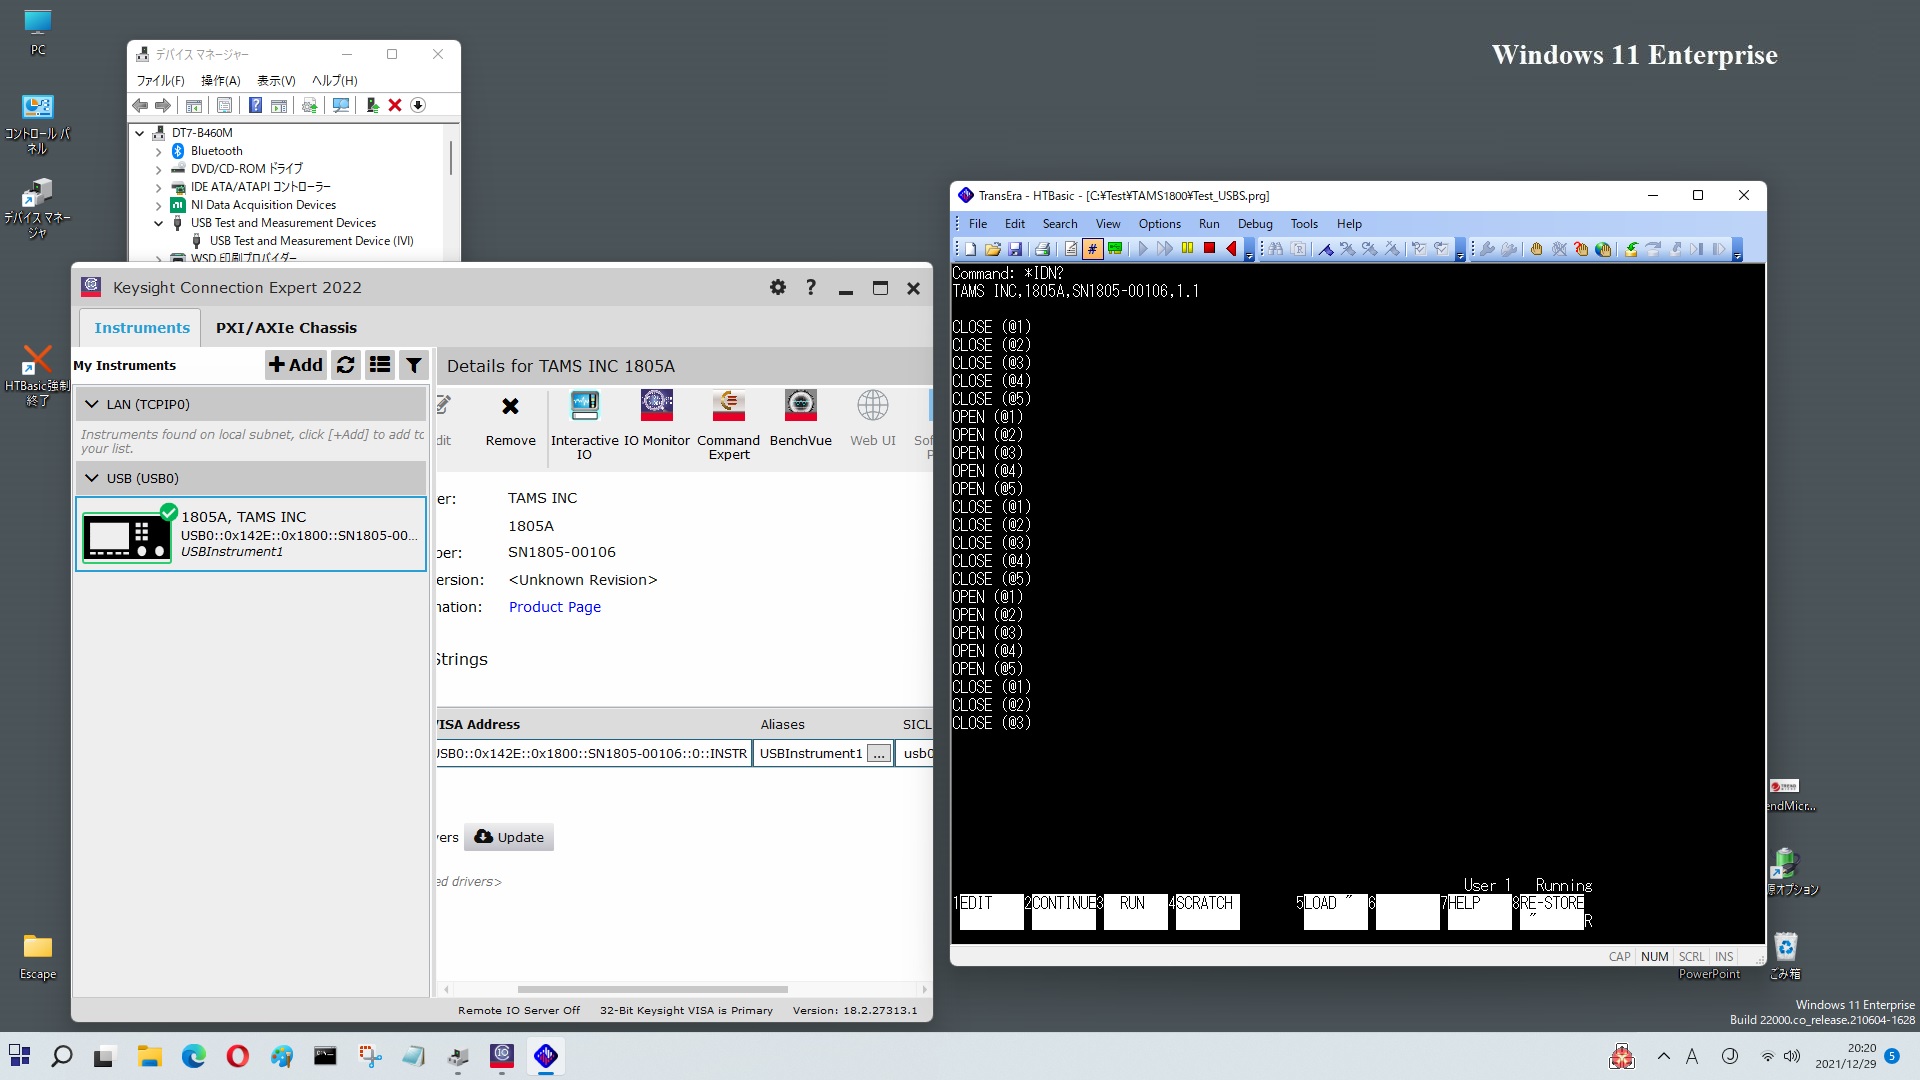Open HTBasic Options menu
Image resolution: width=1920 pixels, height=1080 pixels.
coord(1159,224)
